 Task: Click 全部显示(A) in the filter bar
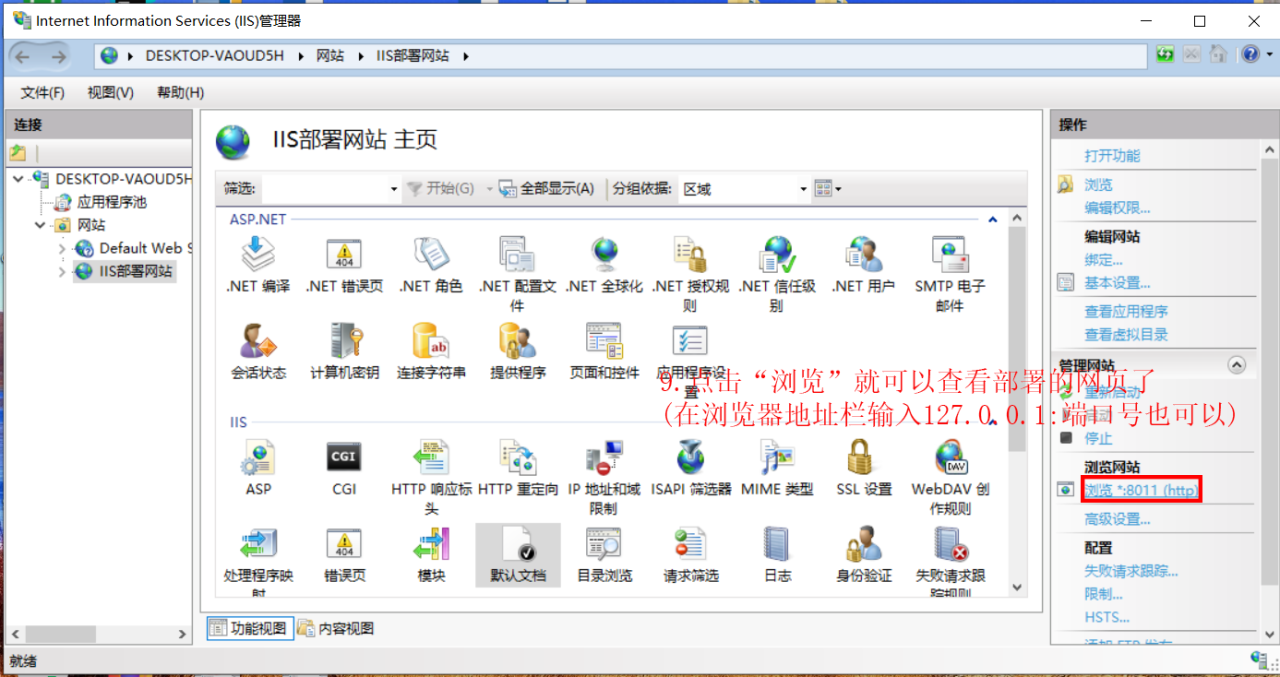pyautogui.click(x=546, y=188)
